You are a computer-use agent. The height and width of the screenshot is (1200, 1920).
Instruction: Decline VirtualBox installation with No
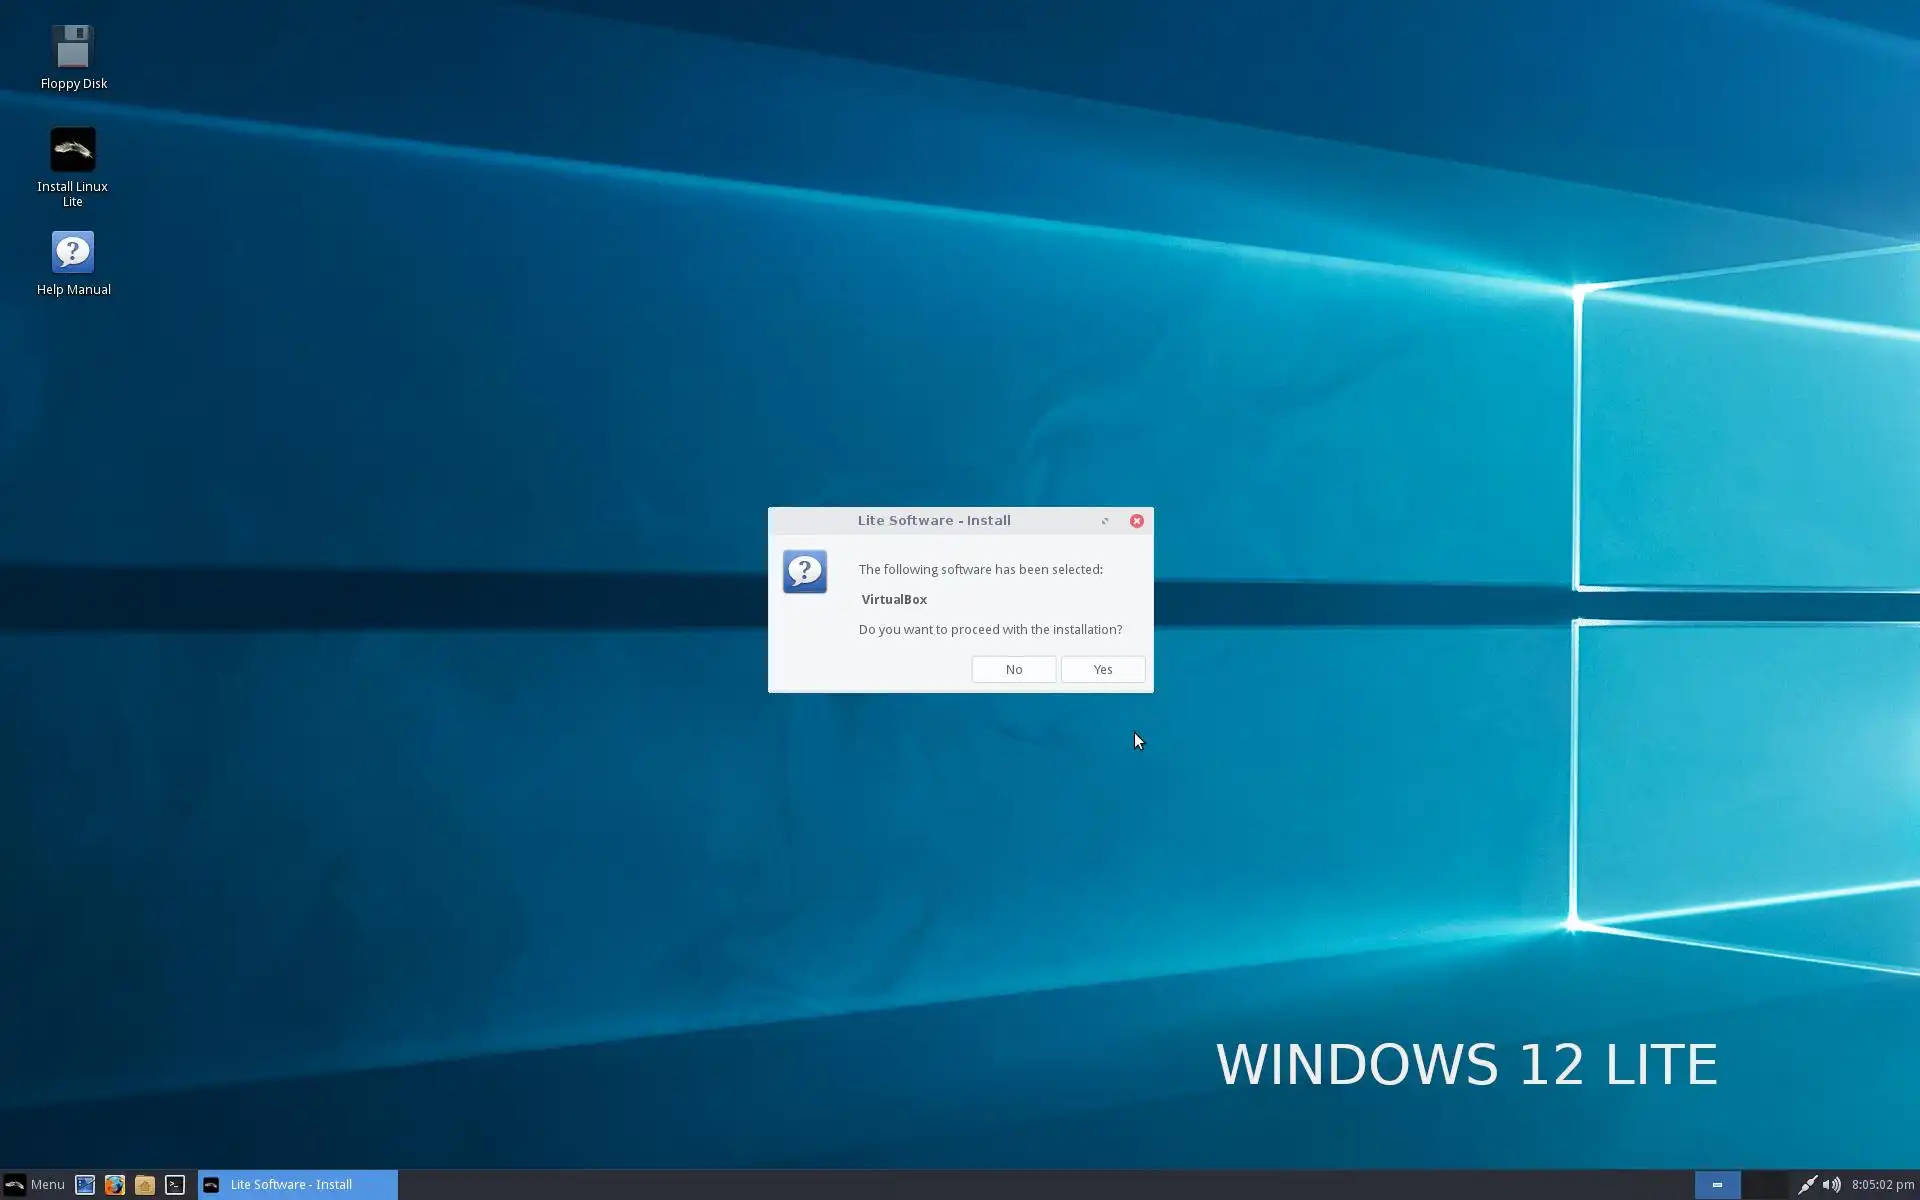[x=1013, y=669]
